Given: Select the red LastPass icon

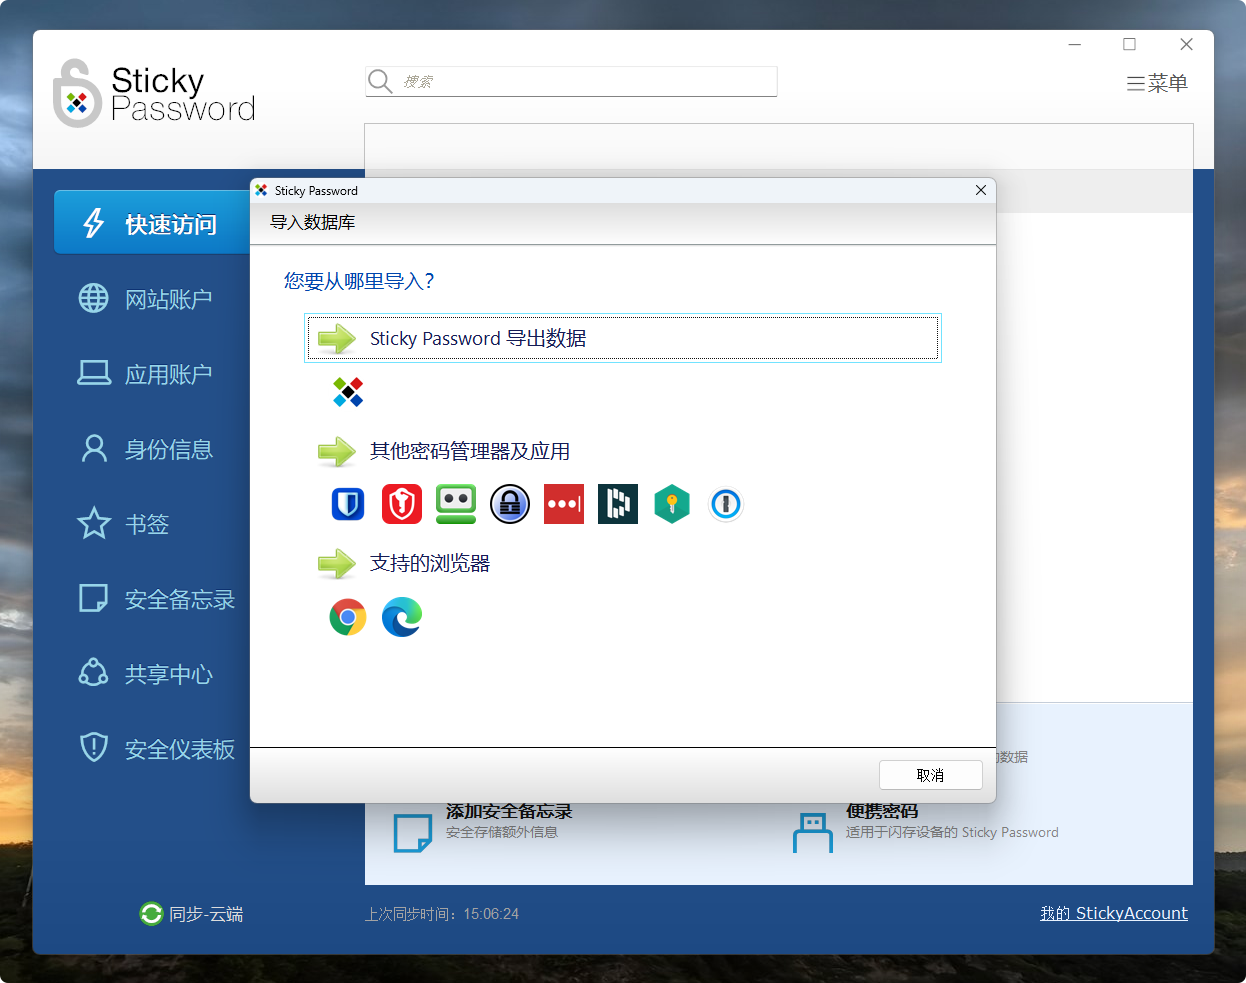Looking at the screenshot, I should click(x=564, y=504).
